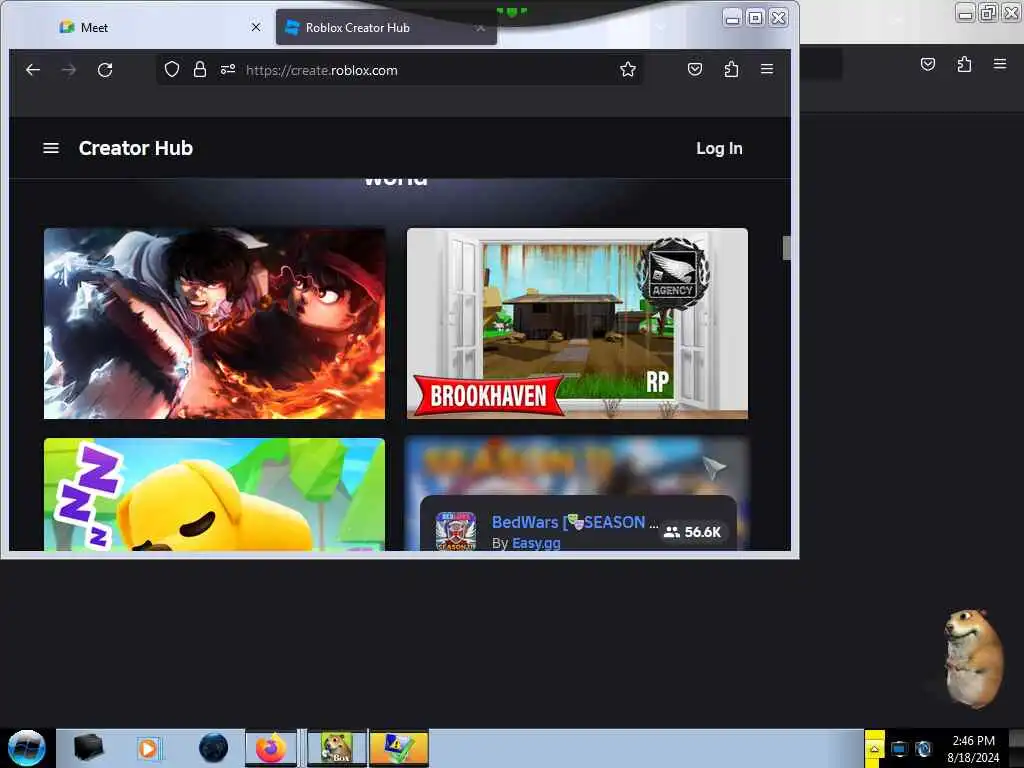Image resolution: width=1024 pixels, height=768 pixels.
Task: Open the black box taskbar icon
Action: tap(88, 748)
